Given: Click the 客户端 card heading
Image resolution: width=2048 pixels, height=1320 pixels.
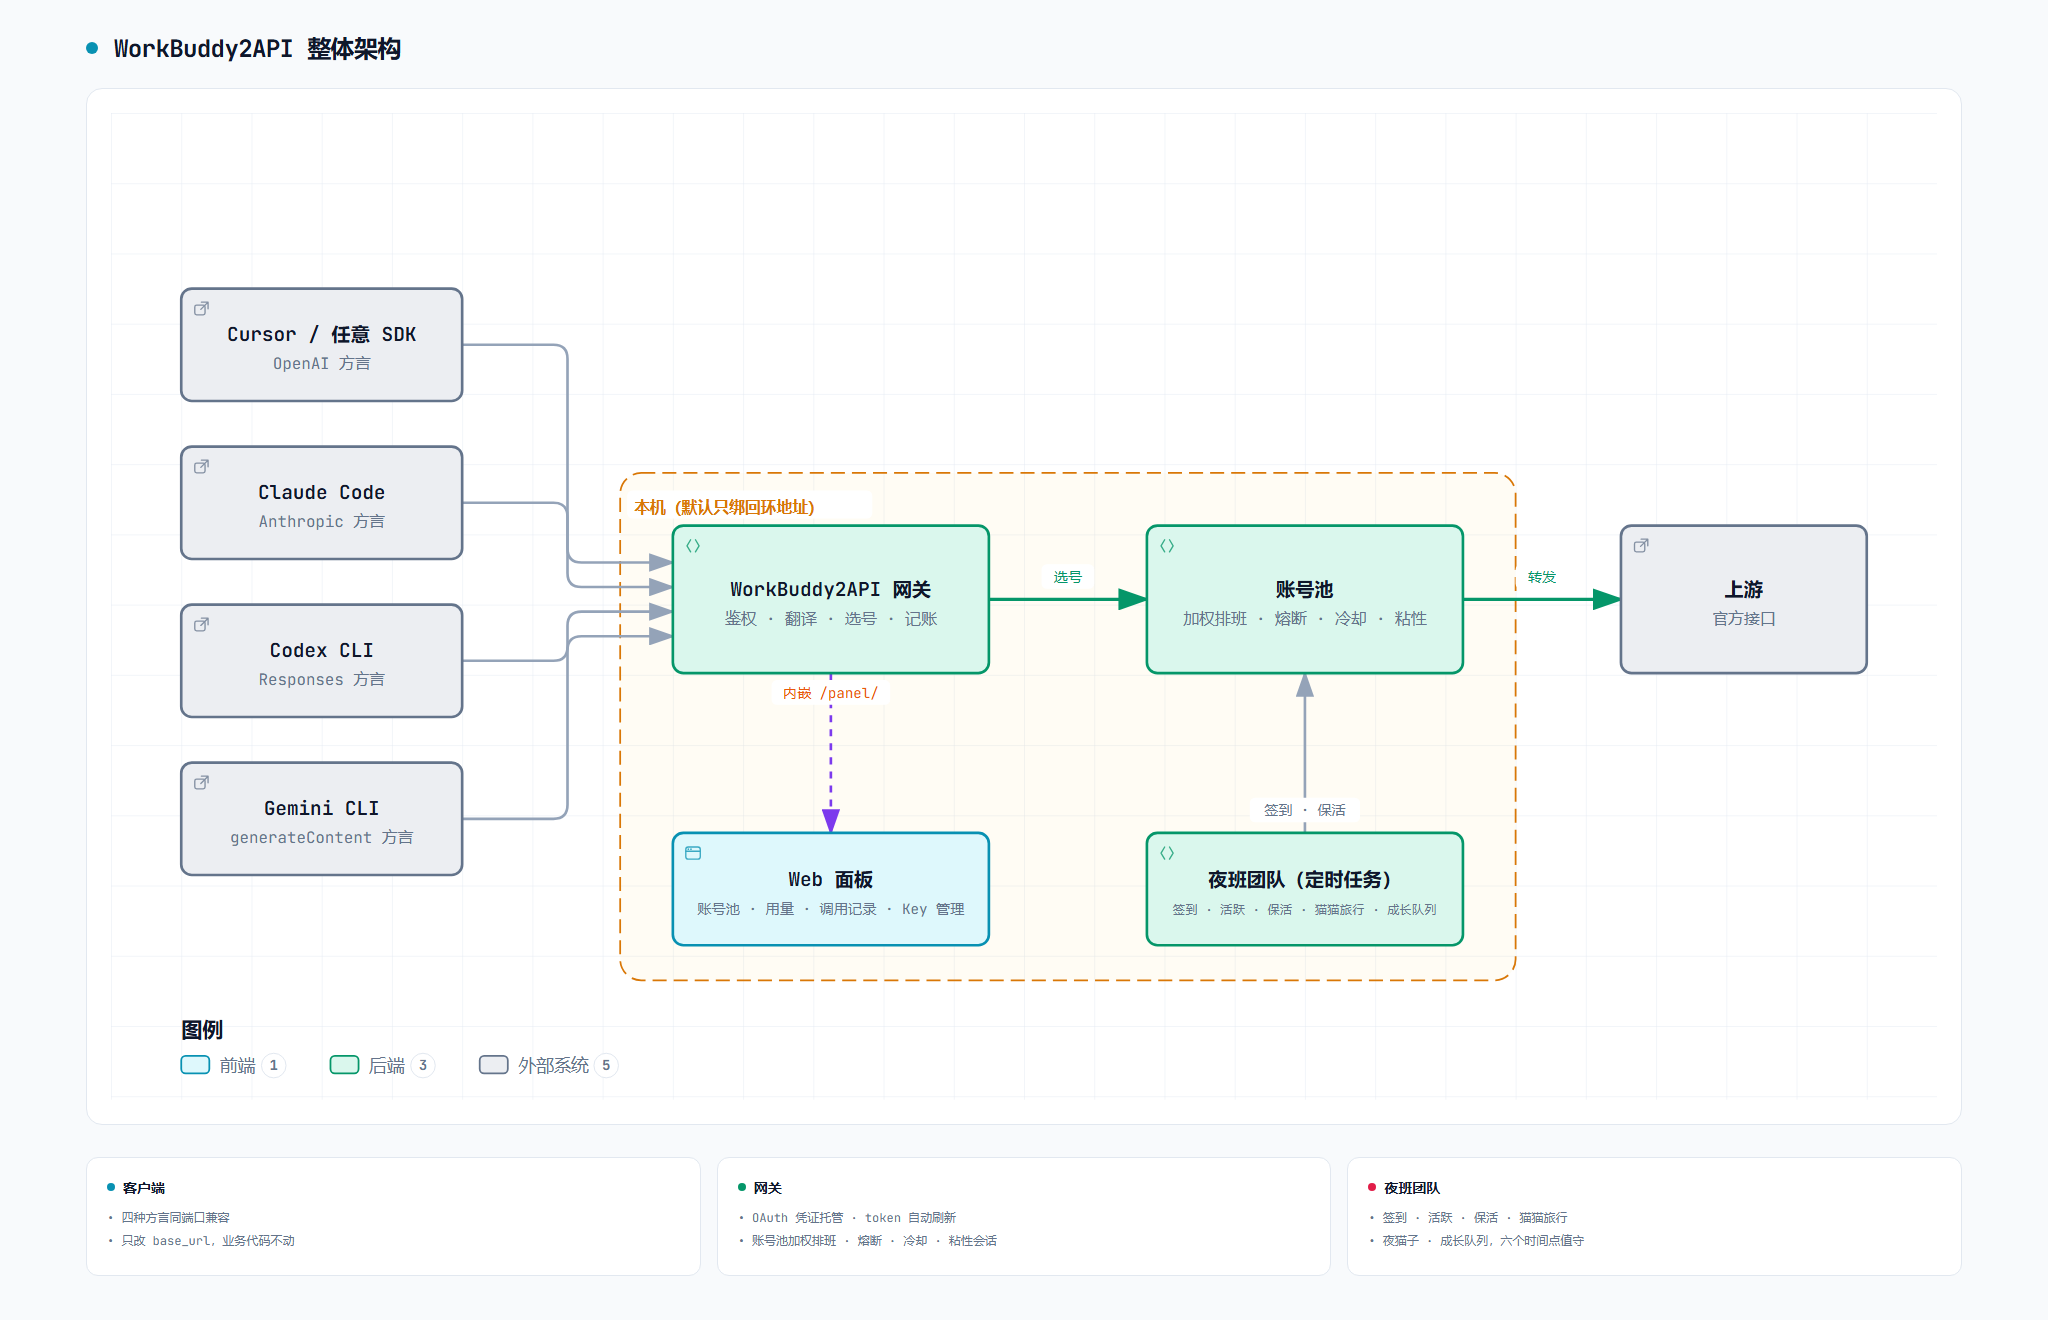Looking at the screenshot, I should pyautogui.click(x=143, y=1188).
